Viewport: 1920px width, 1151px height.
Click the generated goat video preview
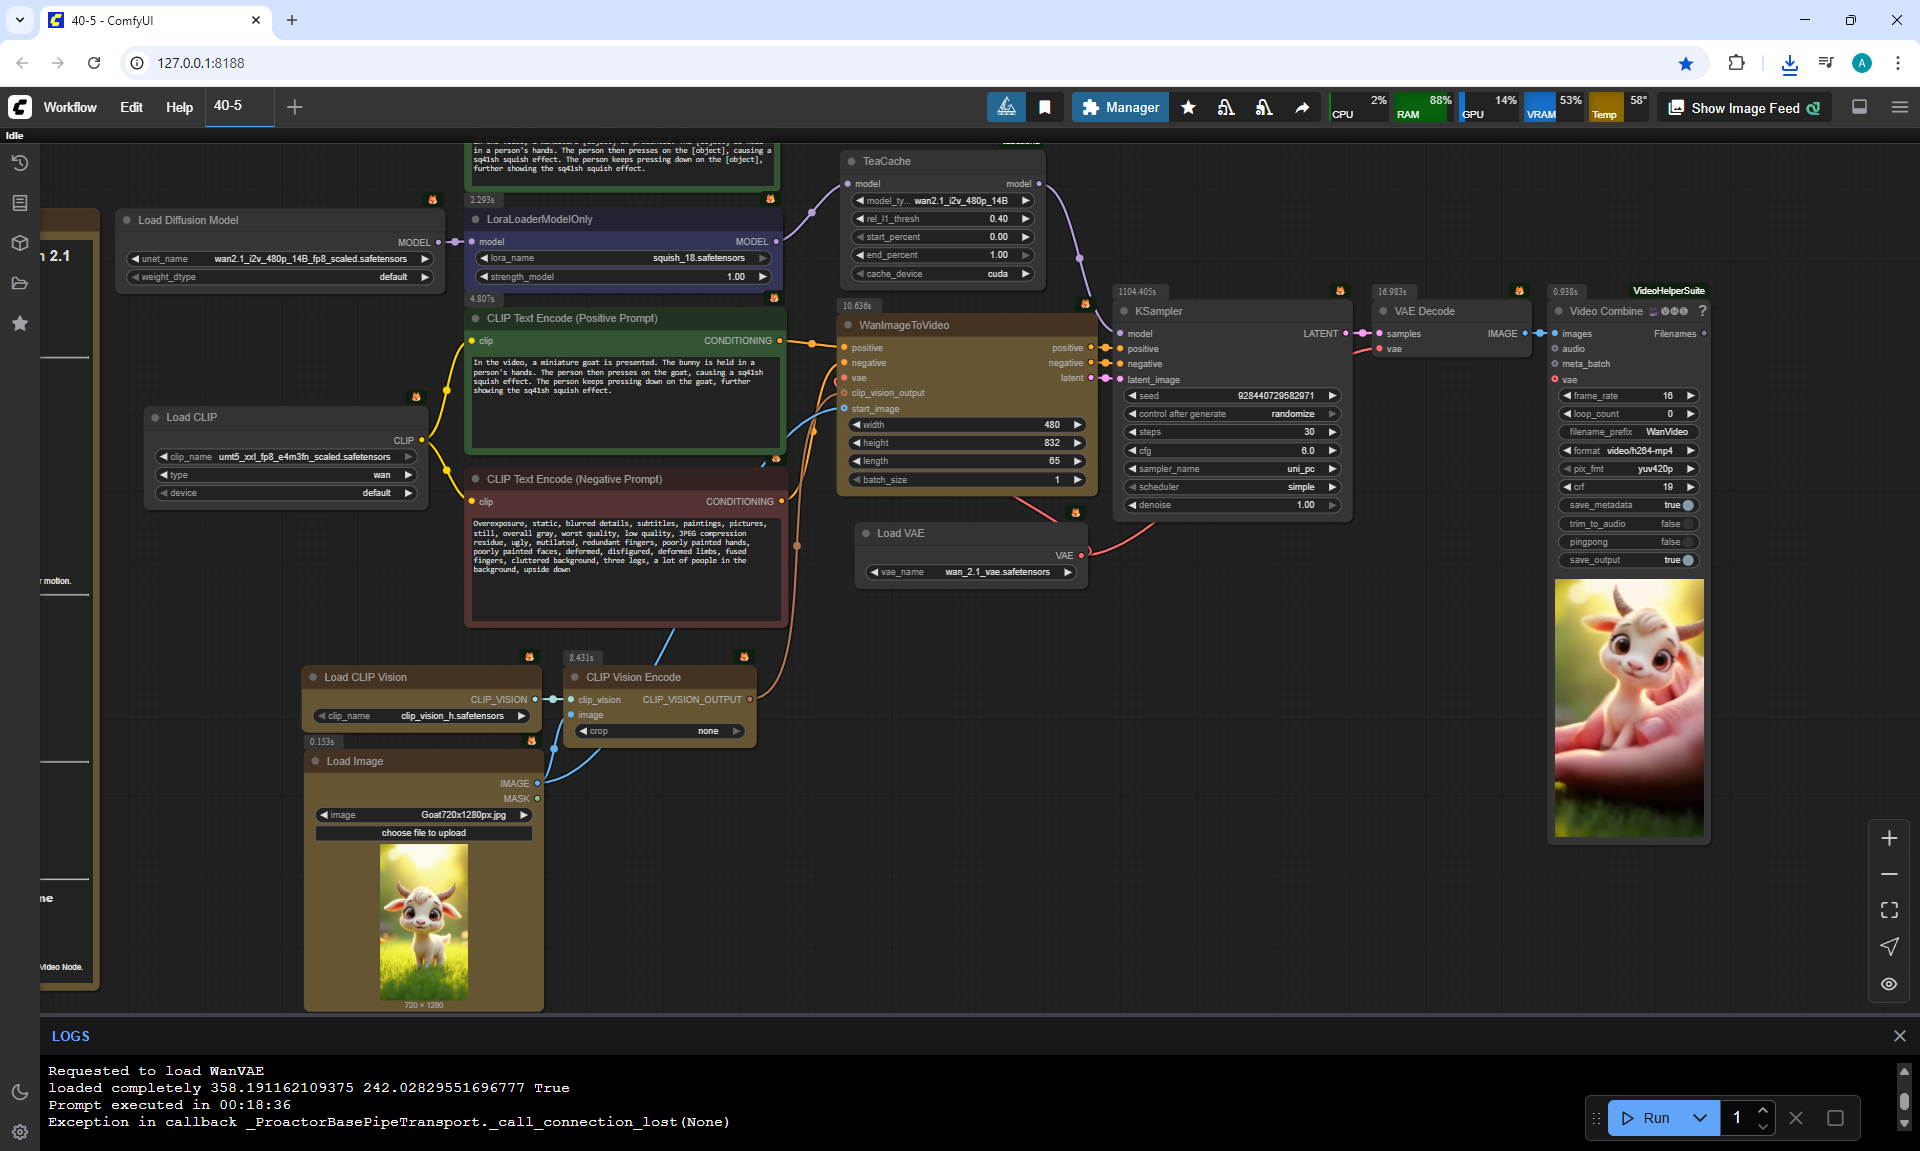[1629, 708]
